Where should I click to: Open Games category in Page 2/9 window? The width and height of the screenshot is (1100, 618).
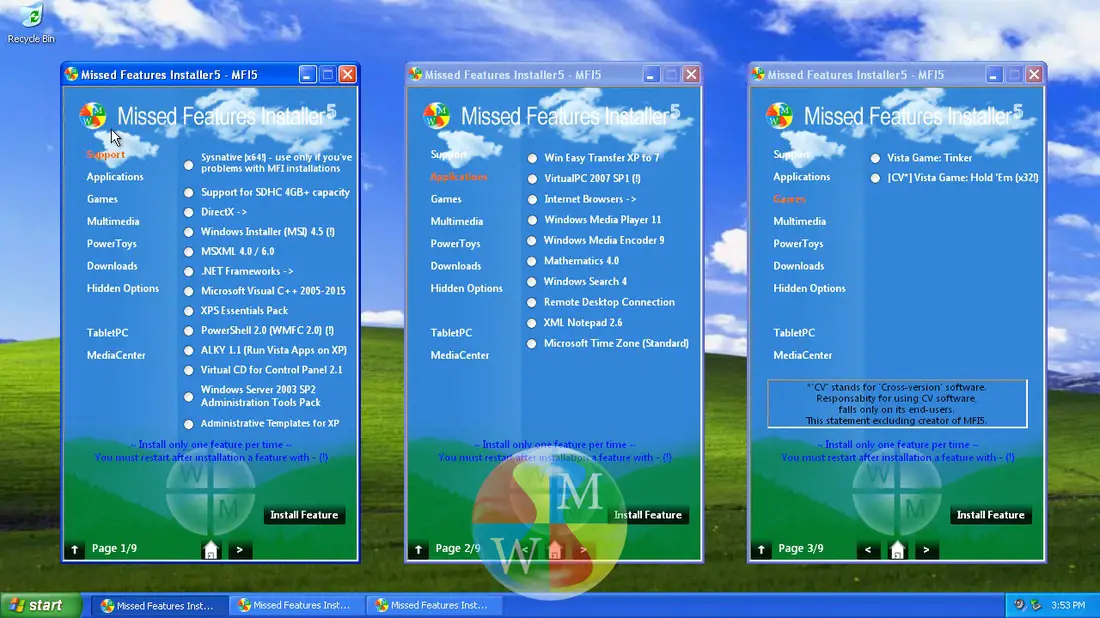tap(446, 199)
